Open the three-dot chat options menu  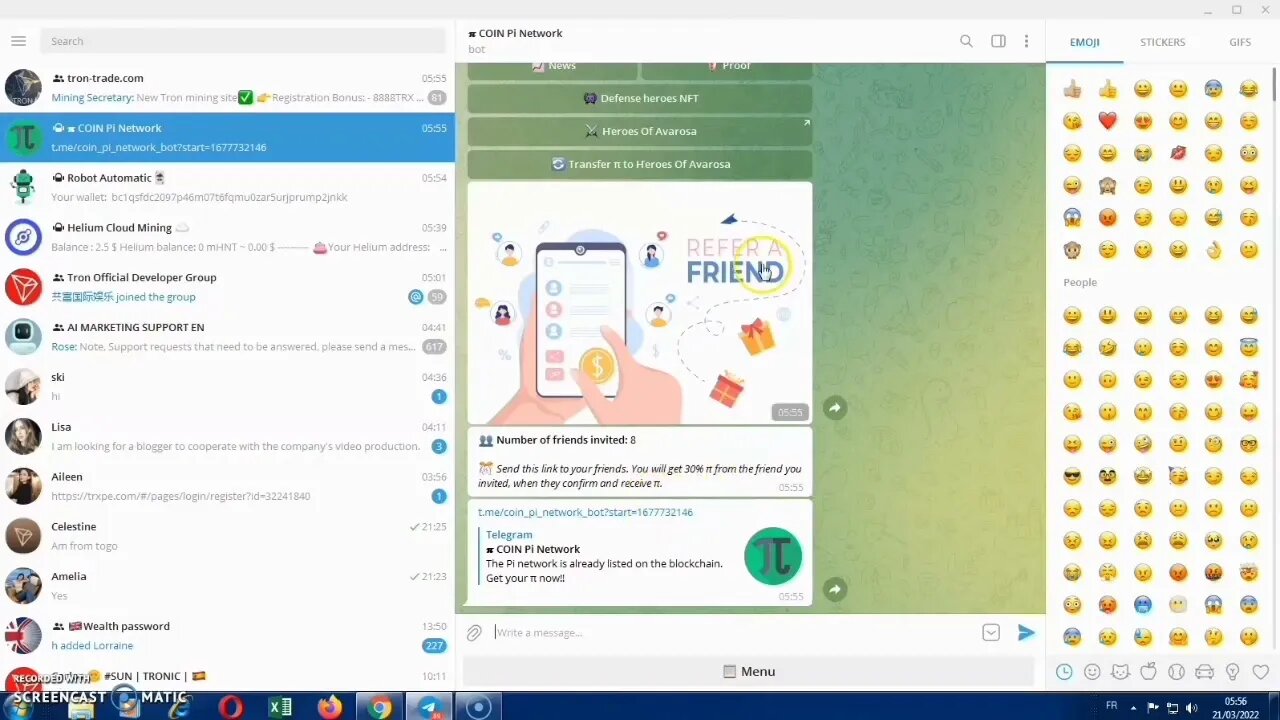point(1026,41)
